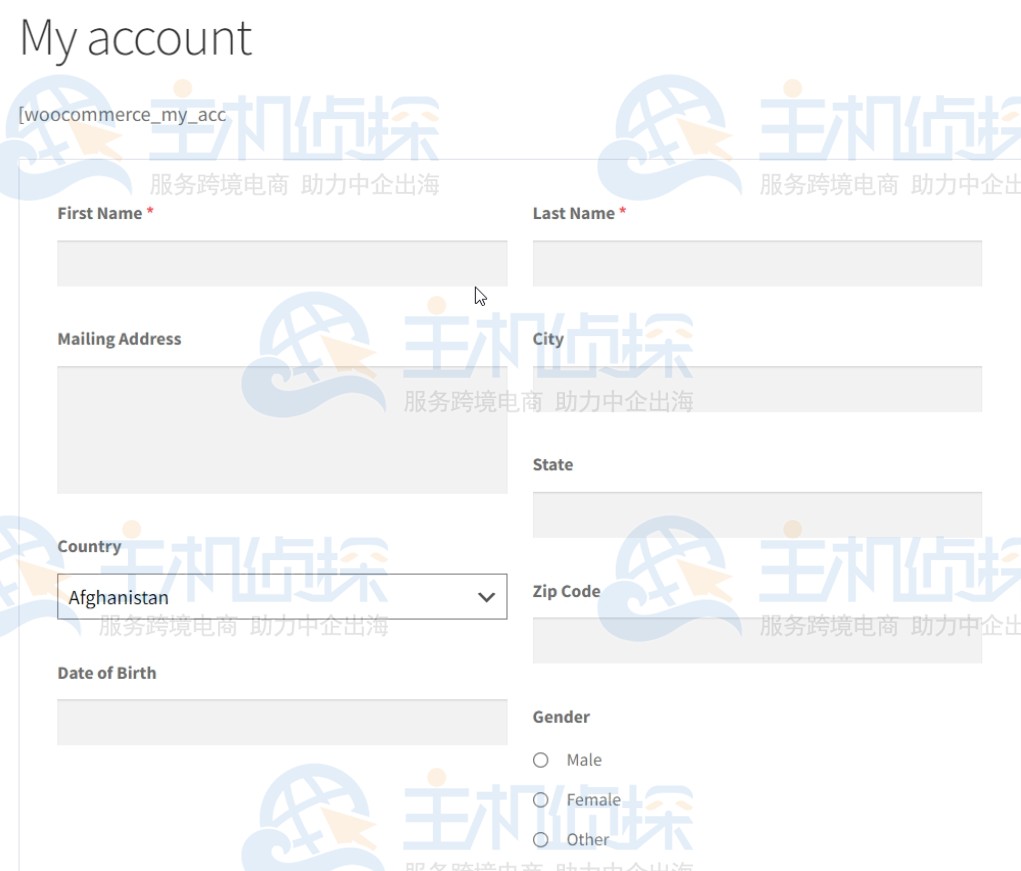Click the Last Name label text

pos(573,213)
